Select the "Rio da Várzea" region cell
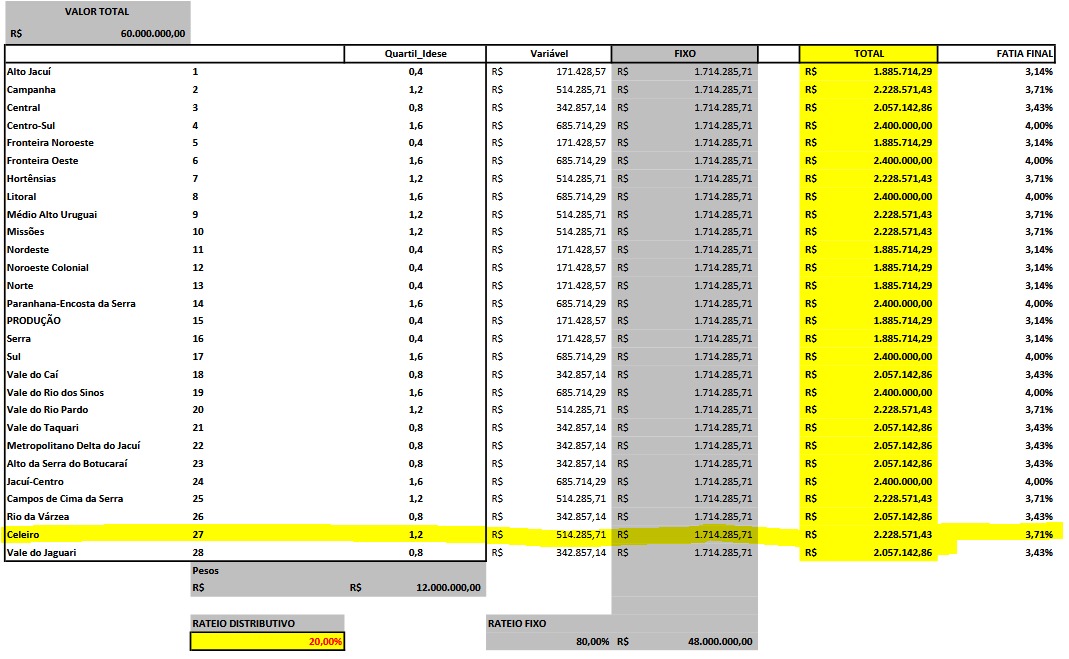The width and height of the screenshot is (1069, 659). click(x=37, y=517)
